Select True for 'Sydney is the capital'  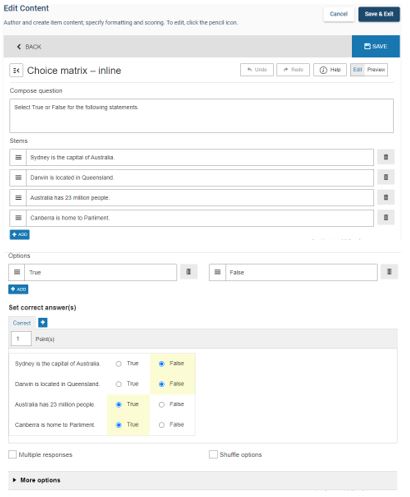(x=118, y=364)
